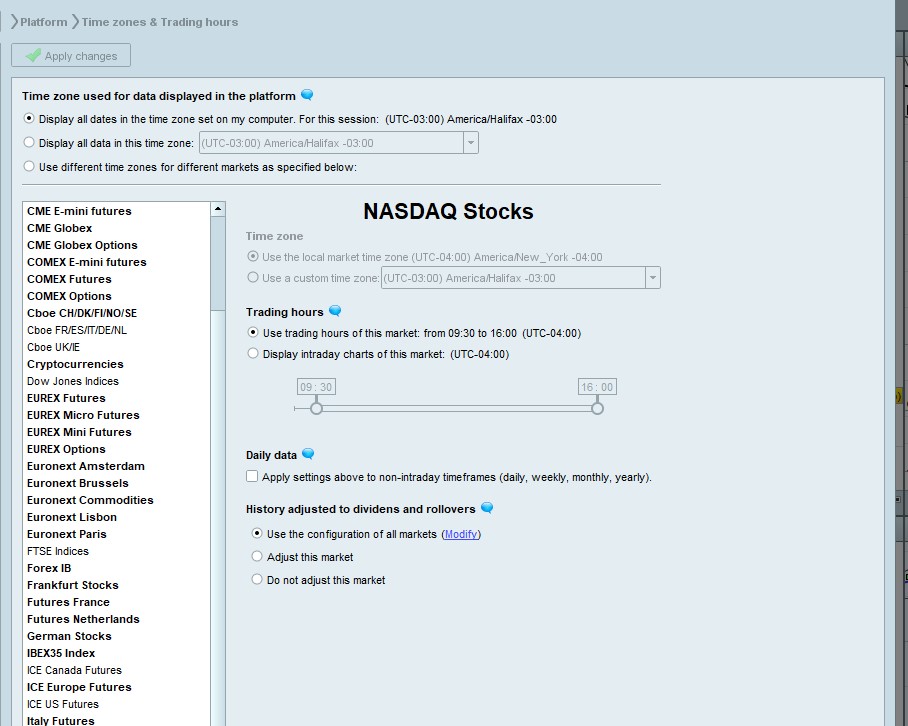908x726 pixels.
Task: Select display dates in my computer's time zone
Action: [x=29, y=119]
